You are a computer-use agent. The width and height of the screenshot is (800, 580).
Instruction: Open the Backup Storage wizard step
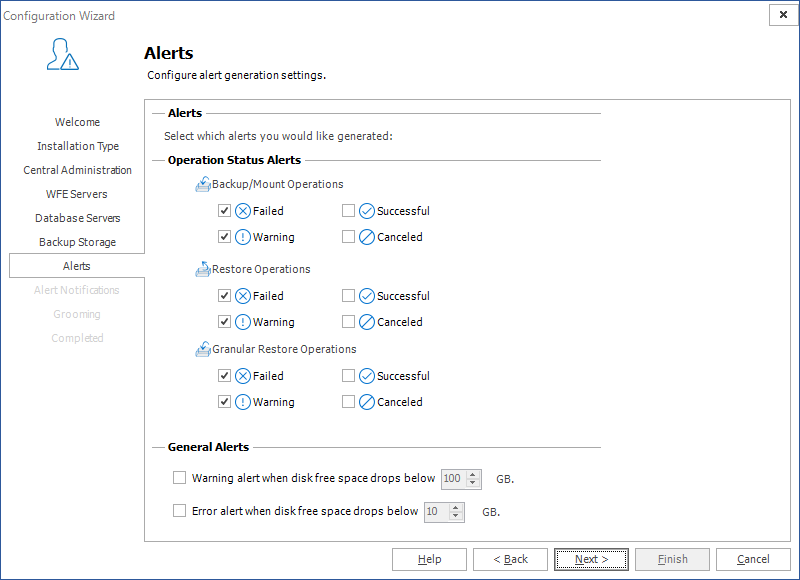[x=77, y=242]
